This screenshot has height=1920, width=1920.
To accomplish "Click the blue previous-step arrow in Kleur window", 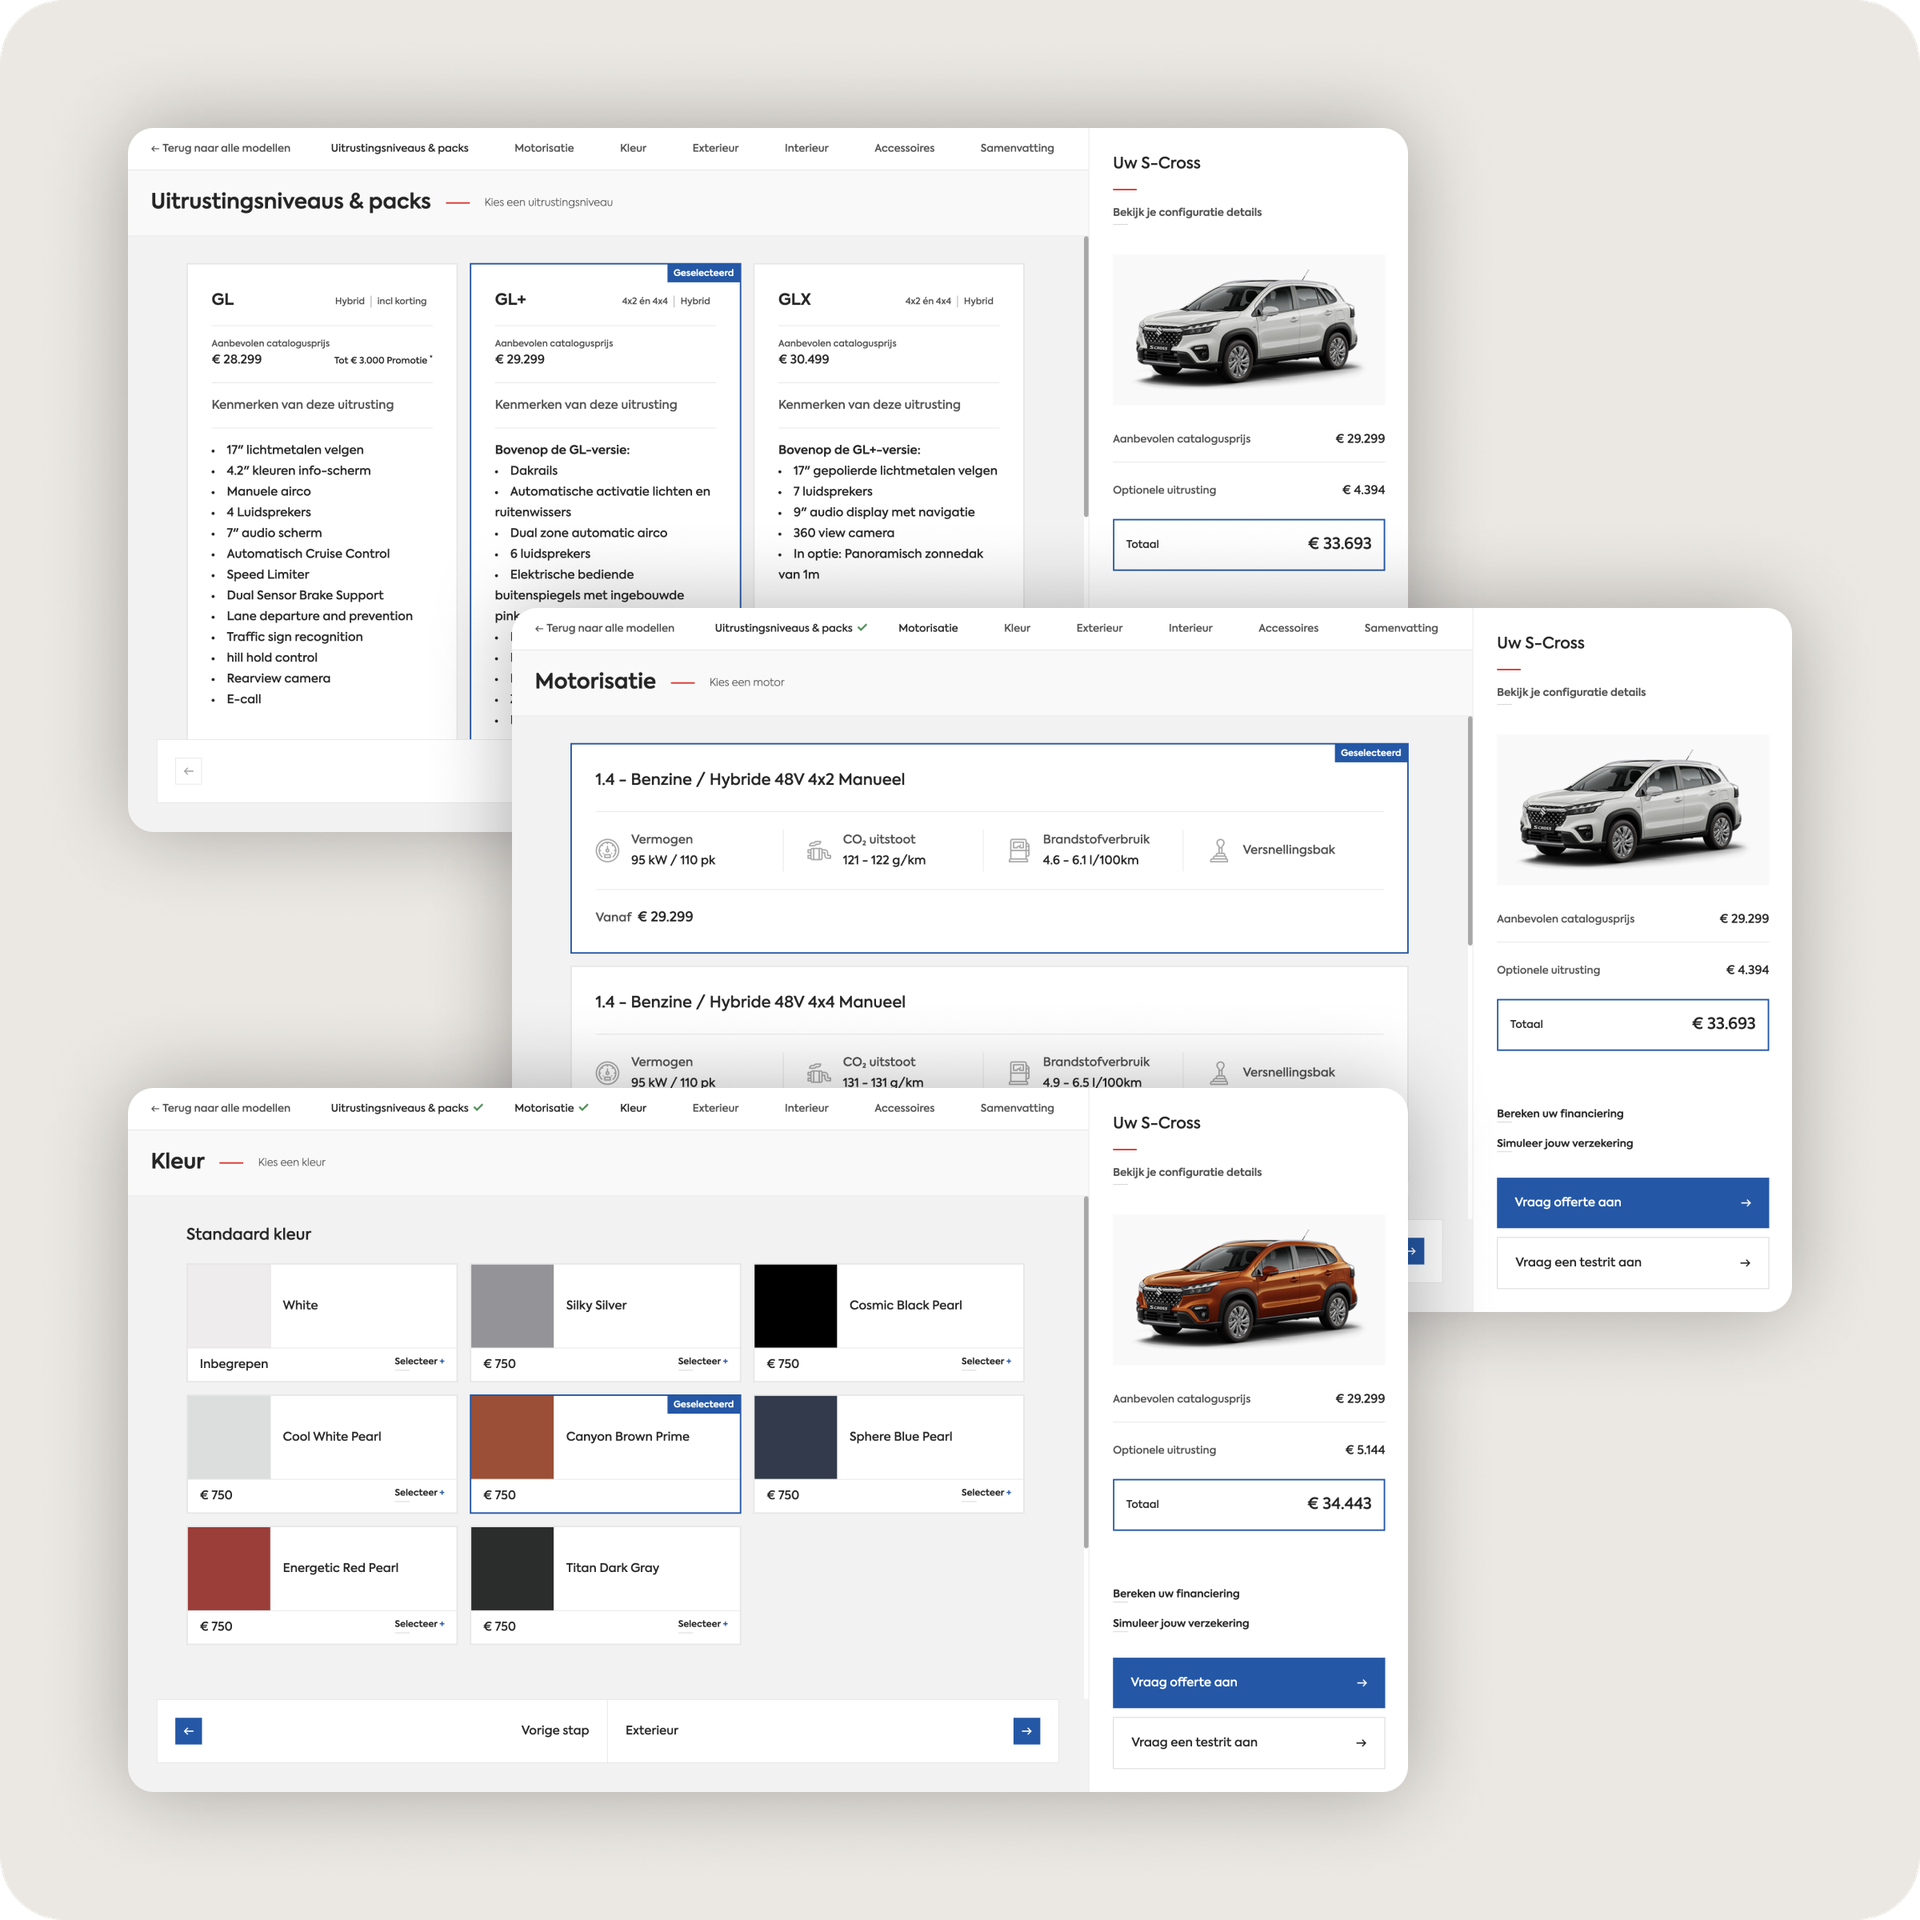I will coord(188,1731).
